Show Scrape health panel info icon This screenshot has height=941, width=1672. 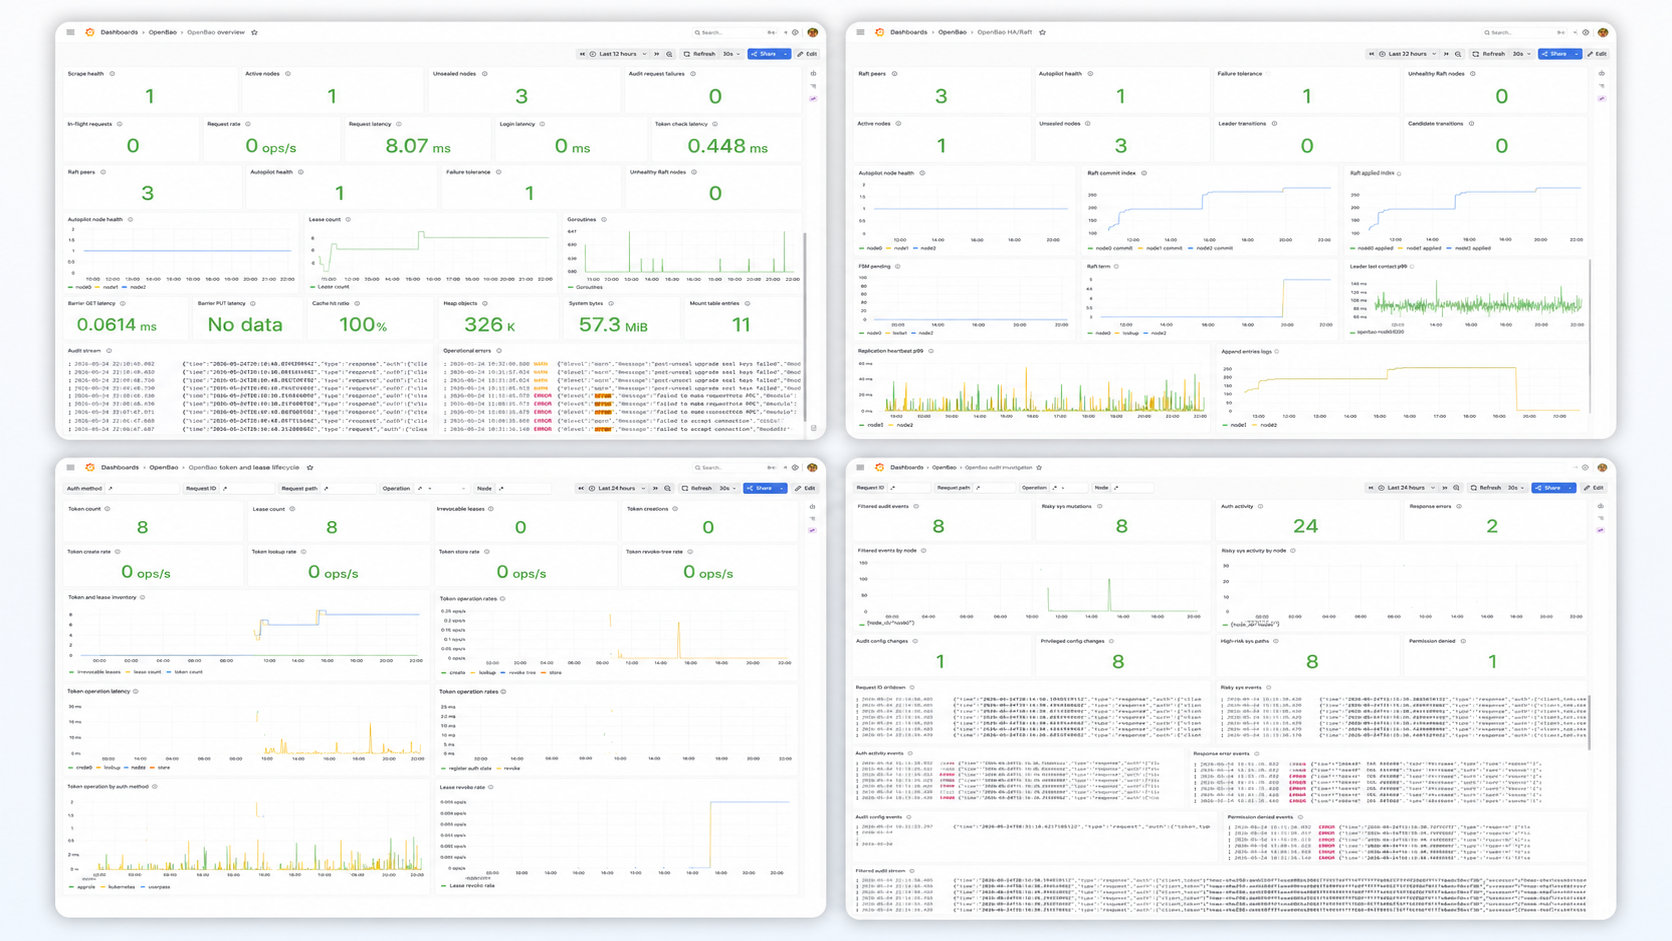pos(112,74)
